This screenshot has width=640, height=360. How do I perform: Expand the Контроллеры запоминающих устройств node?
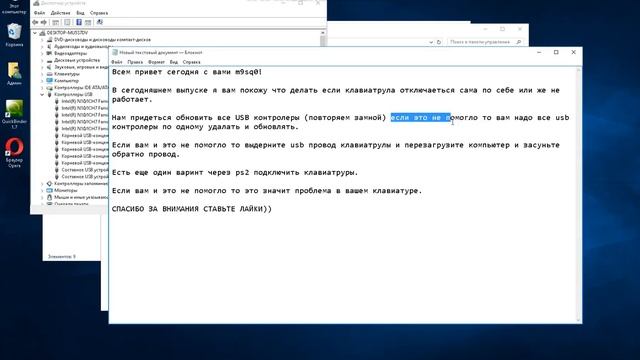click(42, 184)
